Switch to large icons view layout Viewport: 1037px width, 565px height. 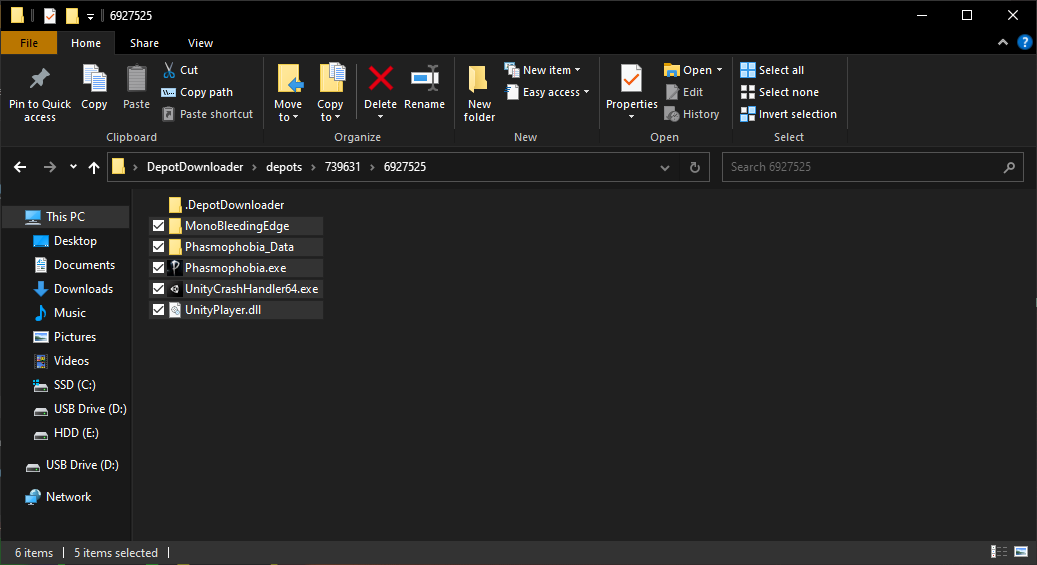(1021, 552)
